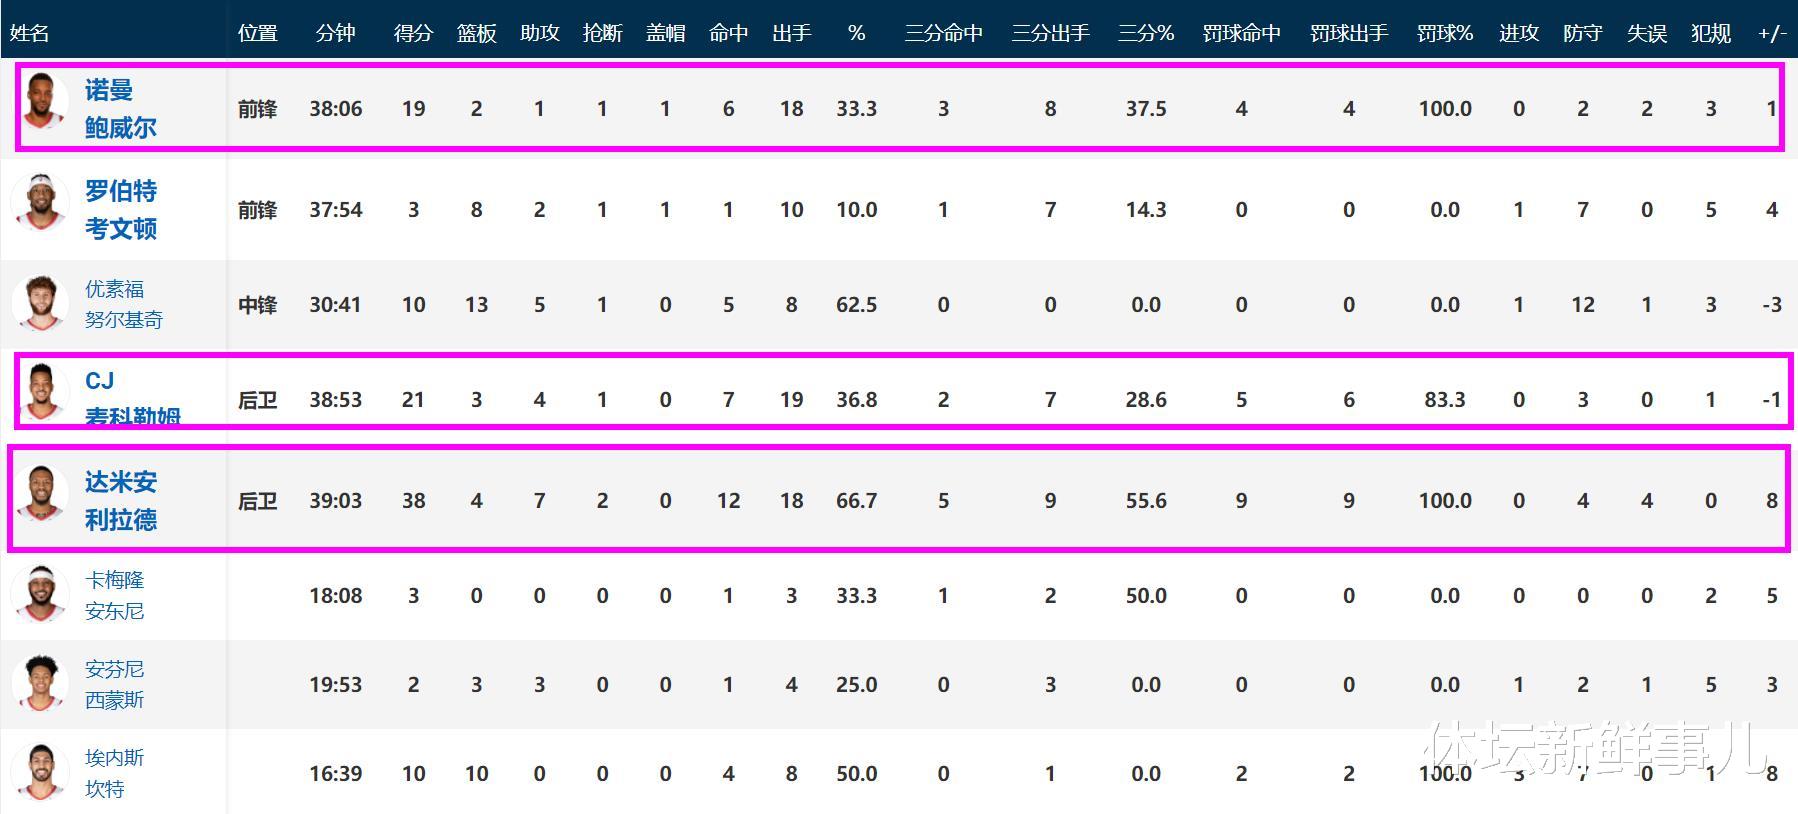
Task: Open the avatar beside 优素福 努尔基奇
Action: point(40,304)
